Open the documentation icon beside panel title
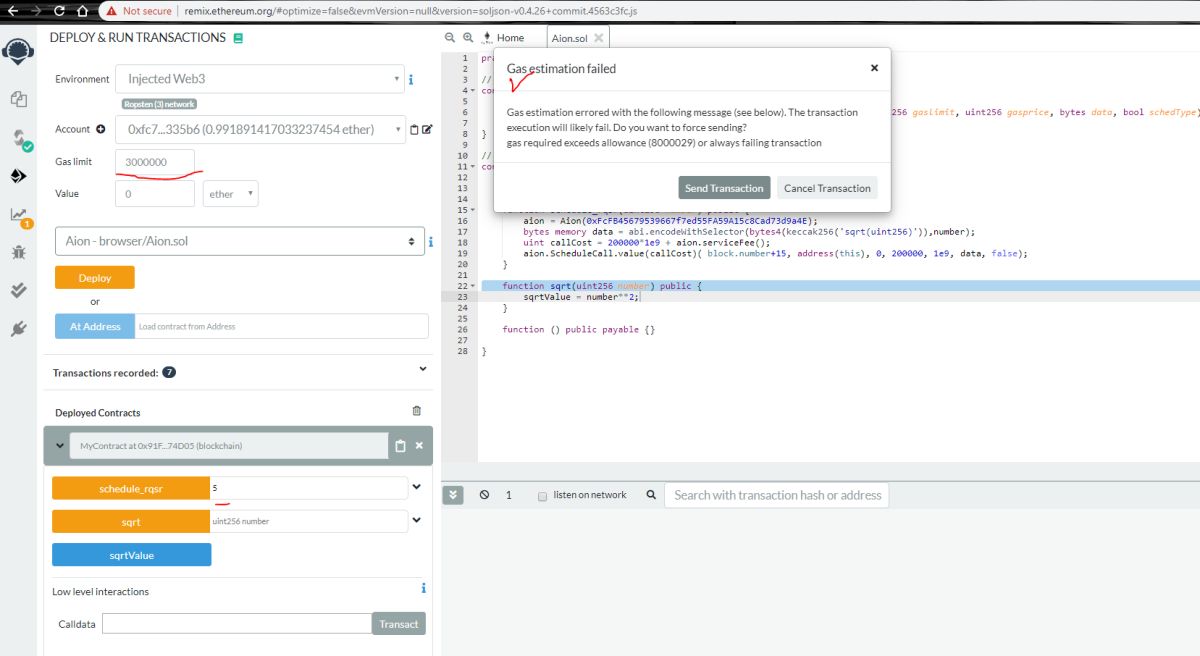 (x=238, y=38)
